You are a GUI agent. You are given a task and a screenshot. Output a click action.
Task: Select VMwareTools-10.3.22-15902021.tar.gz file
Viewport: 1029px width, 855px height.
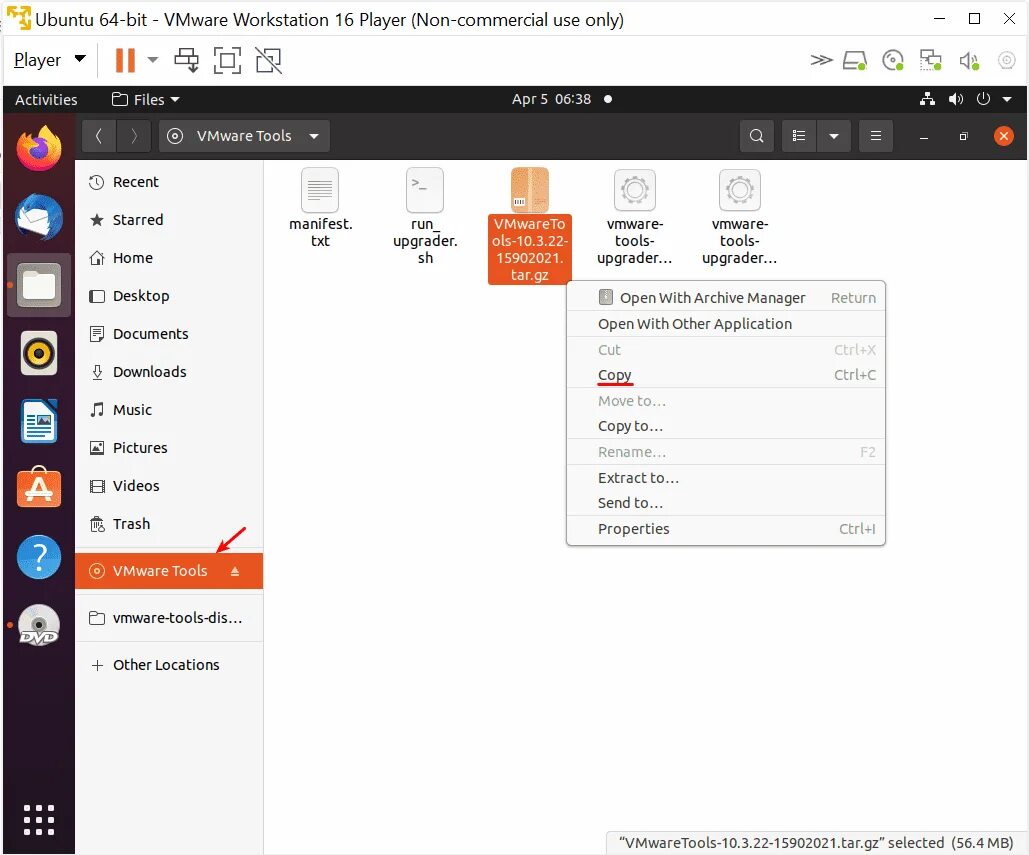pyautogui.click(x=530, y=225)
